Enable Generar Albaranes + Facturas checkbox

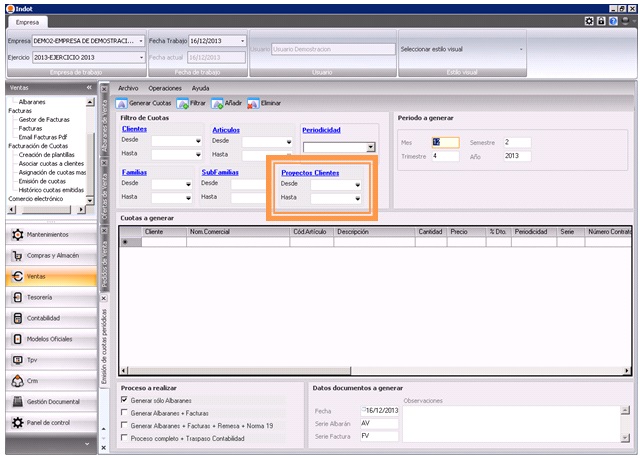pyautogui.click(x=124, y=412)
